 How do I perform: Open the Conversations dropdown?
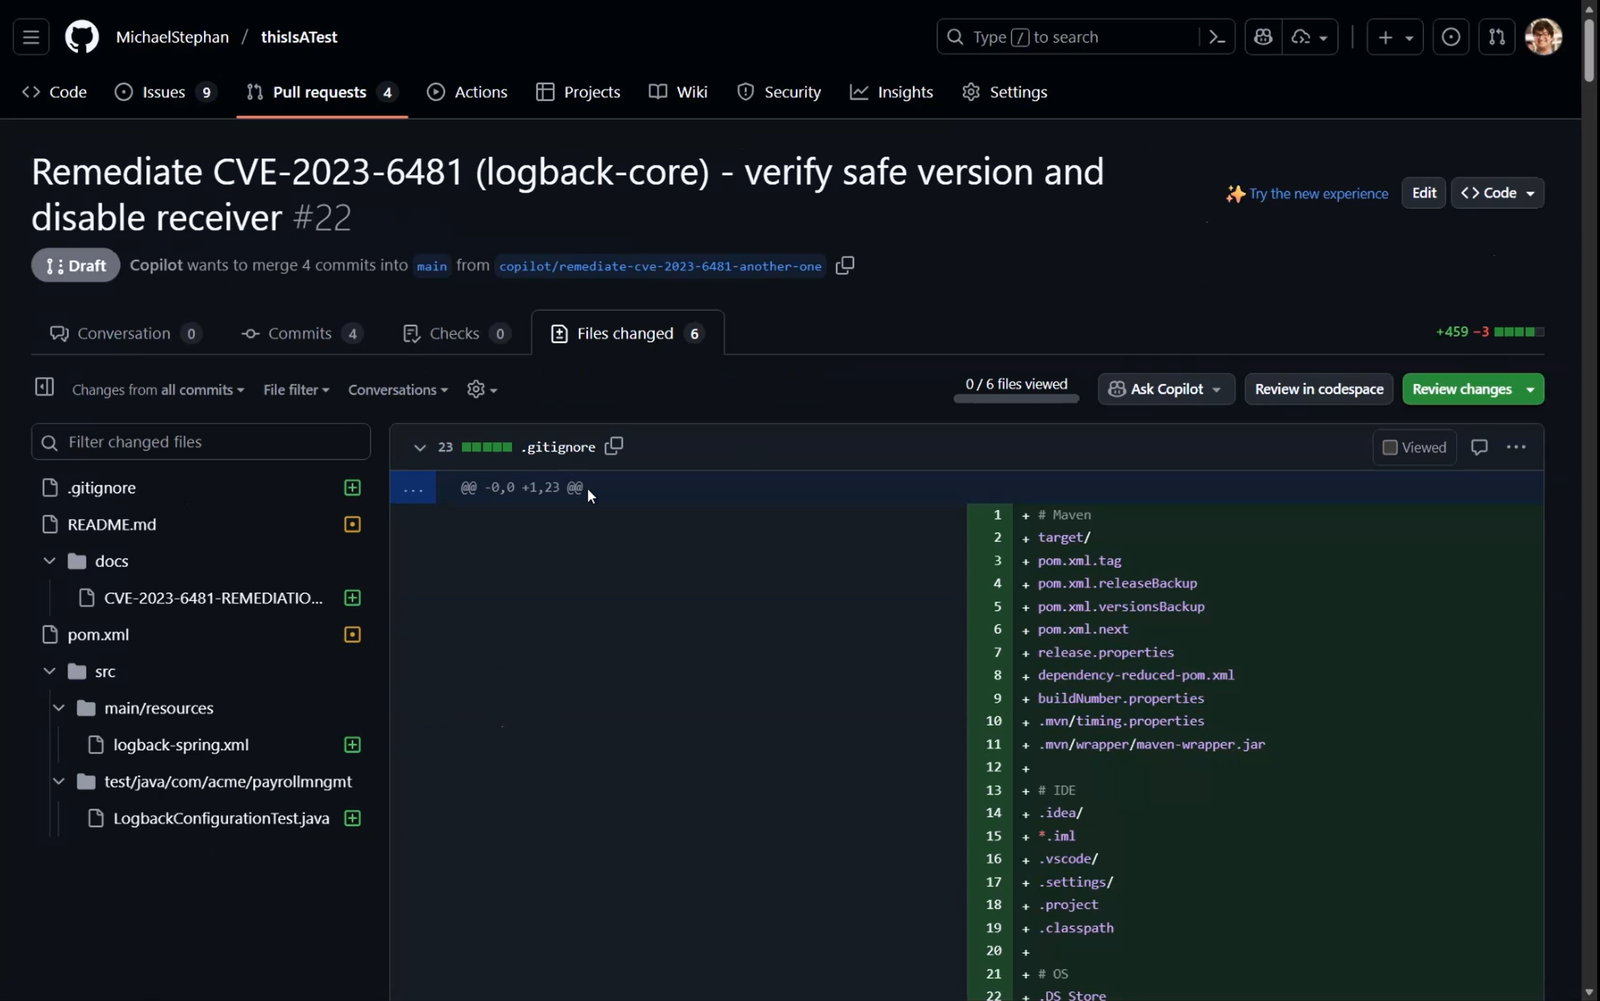pos(398,390)
